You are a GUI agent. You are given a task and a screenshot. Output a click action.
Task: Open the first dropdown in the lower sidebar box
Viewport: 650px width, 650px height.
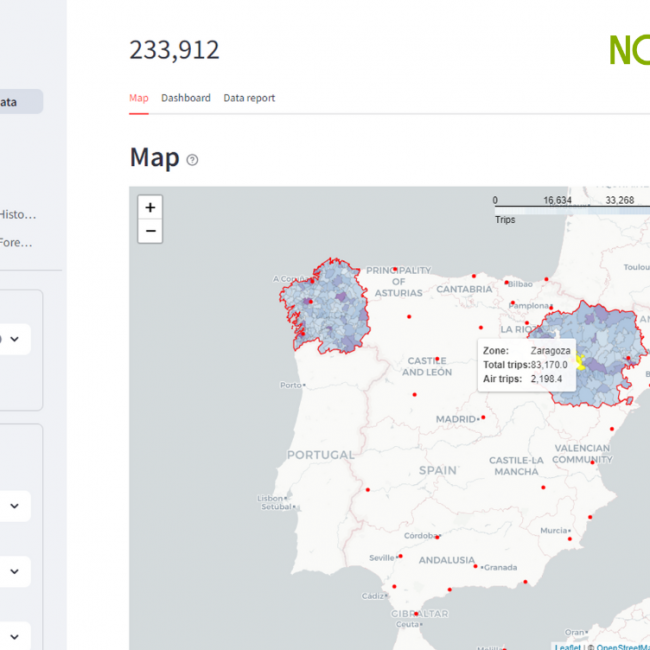click(14, 506)
